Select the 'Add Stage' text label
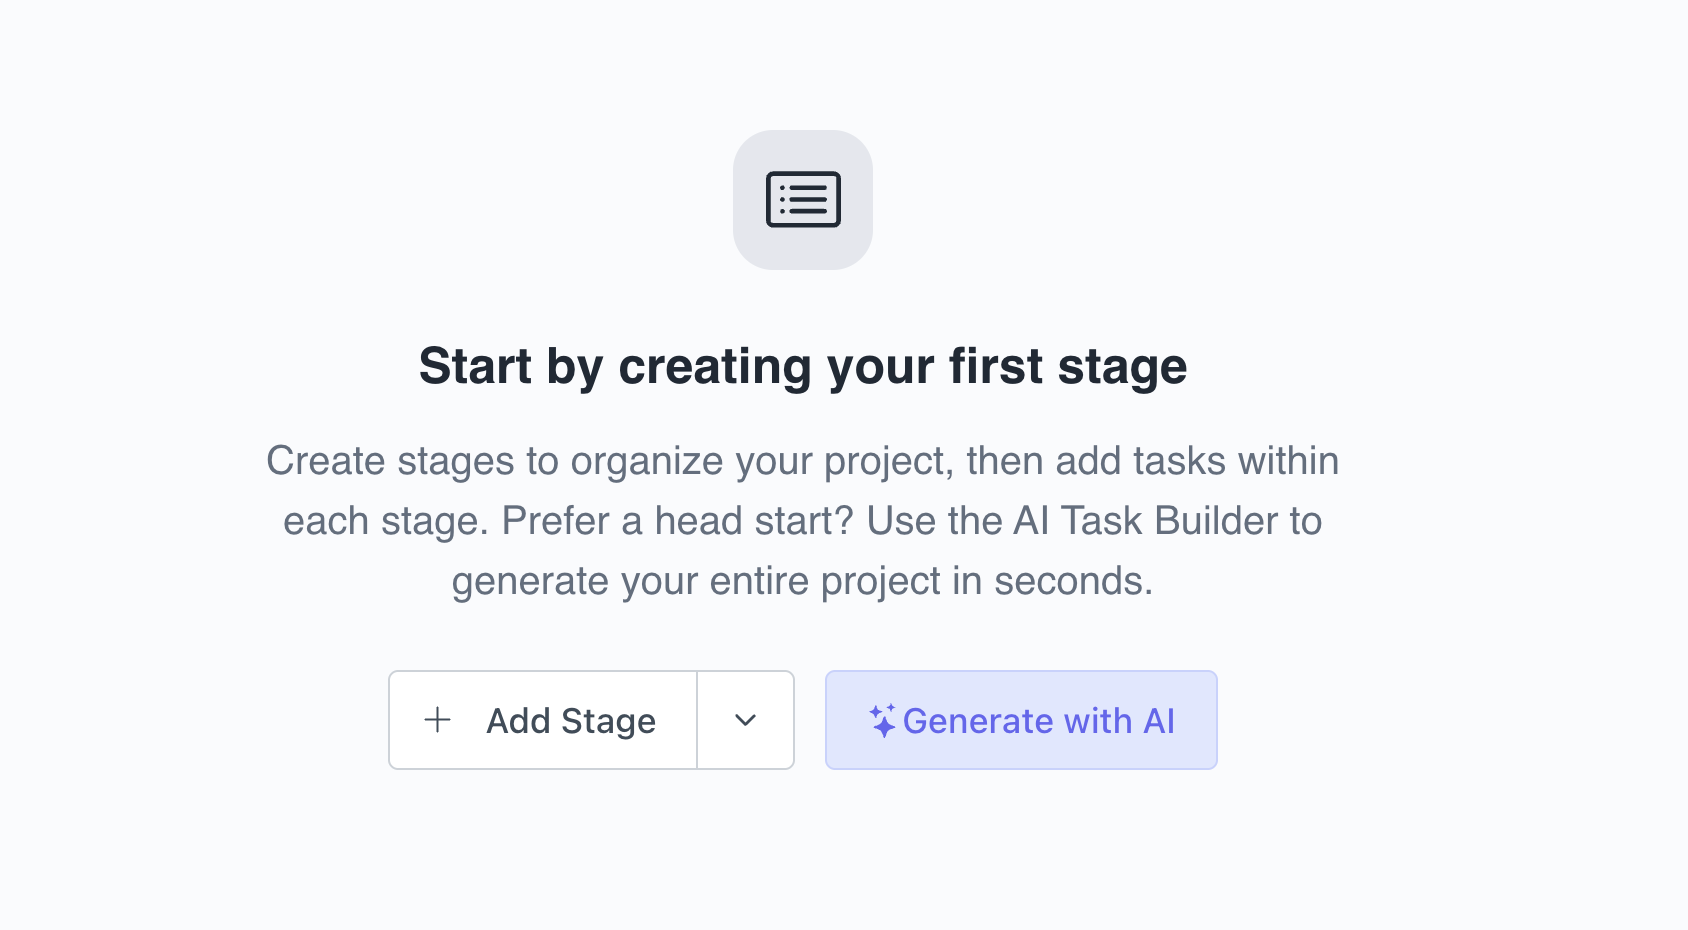 coord(571,720)
